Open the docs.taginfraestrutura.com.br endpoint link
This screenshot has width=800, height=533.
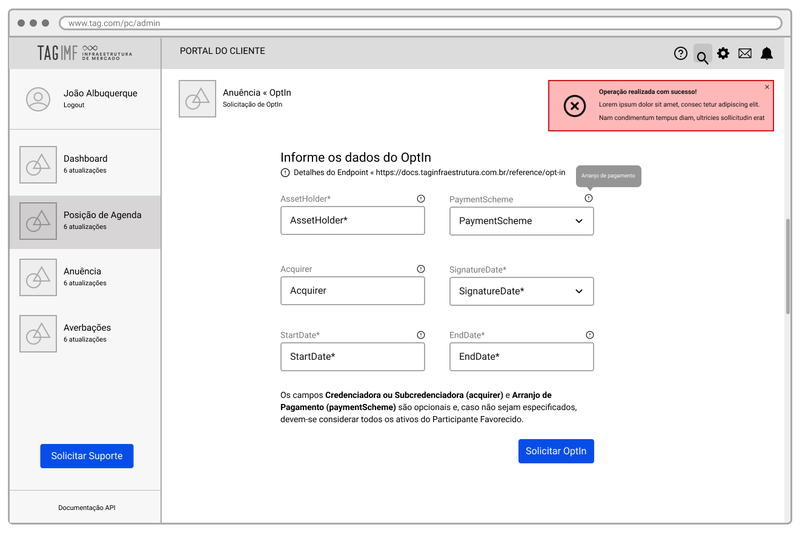click(470, 172)
